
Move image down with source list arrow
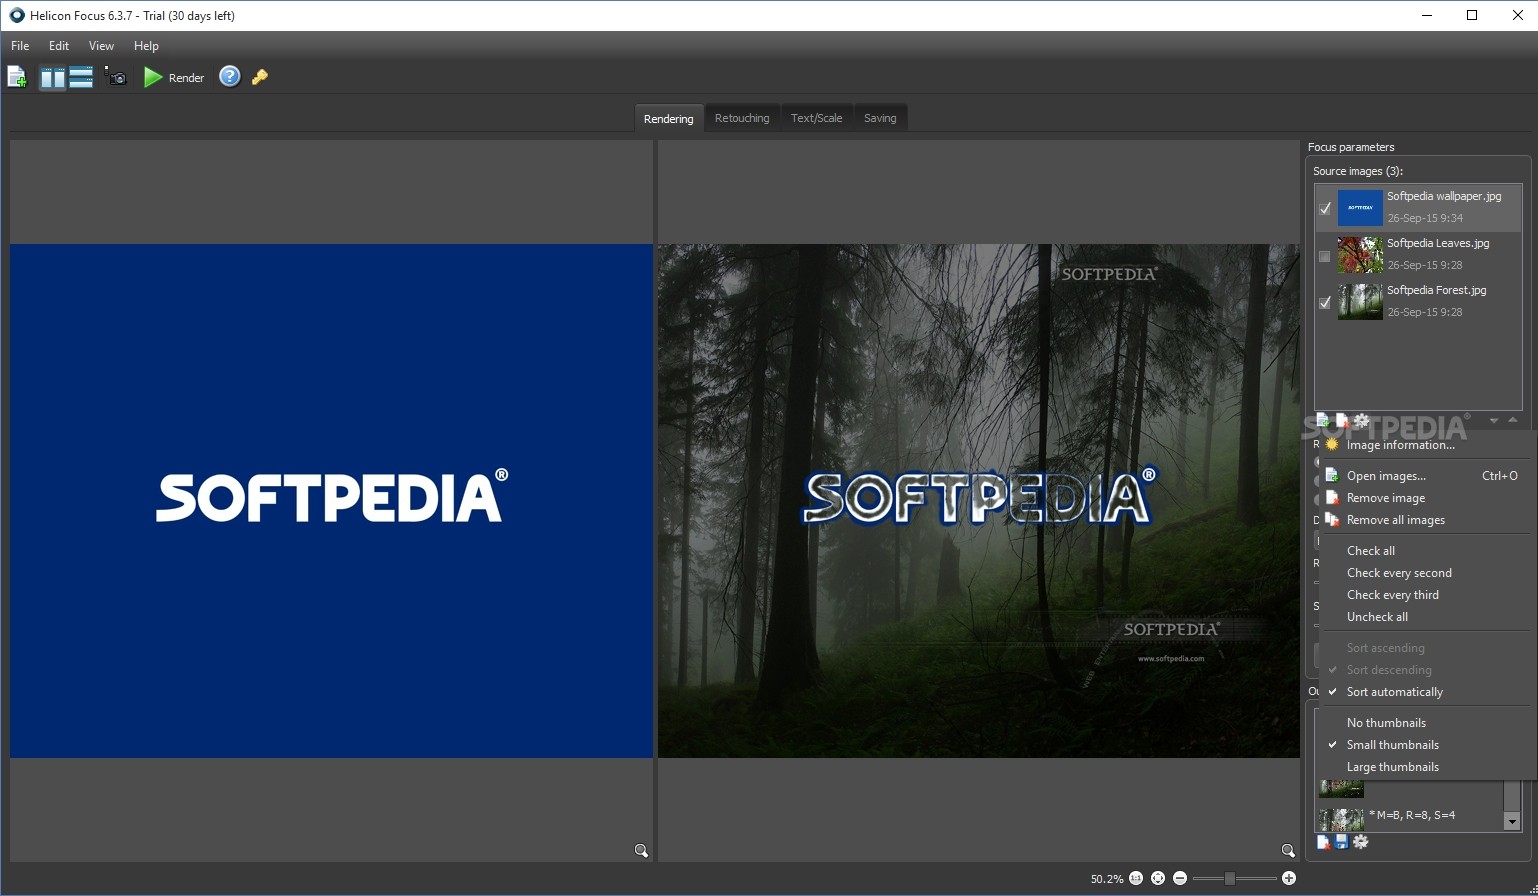click(1494, 421)
